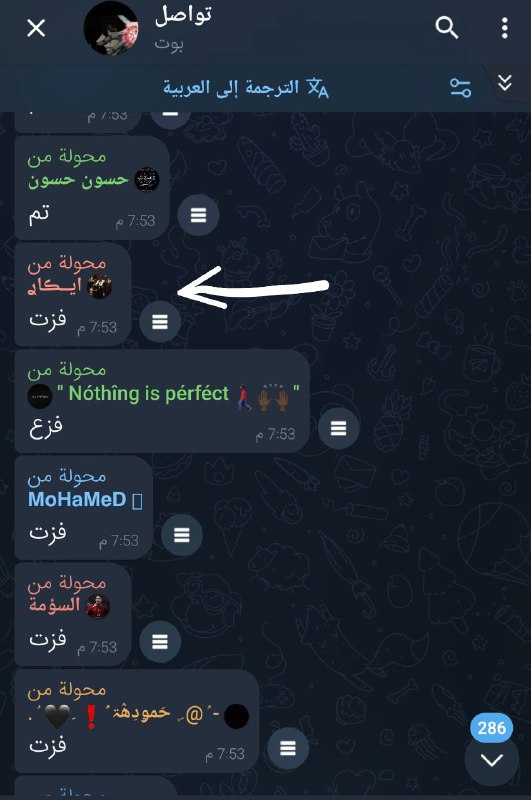Image resolution: width=531 pixels, height=800 pixels.
Task: Tap the Nothing is perfect sender name
Action: pyautogui.click(x=148, y=393)
